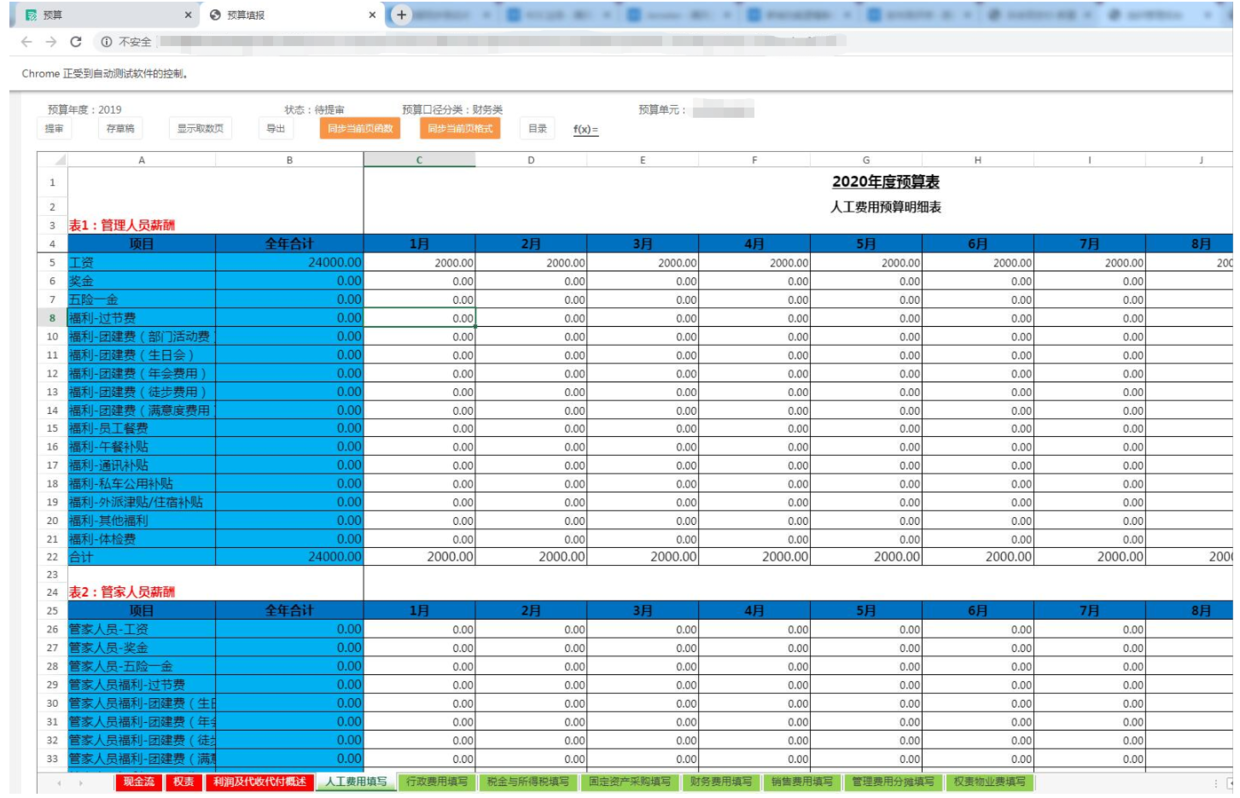The width and height of the screenshot is (1240, 798).
Task: Click sheet tabs scroll-left arrow
Action: pyautogui.click(x=59, y=783)
